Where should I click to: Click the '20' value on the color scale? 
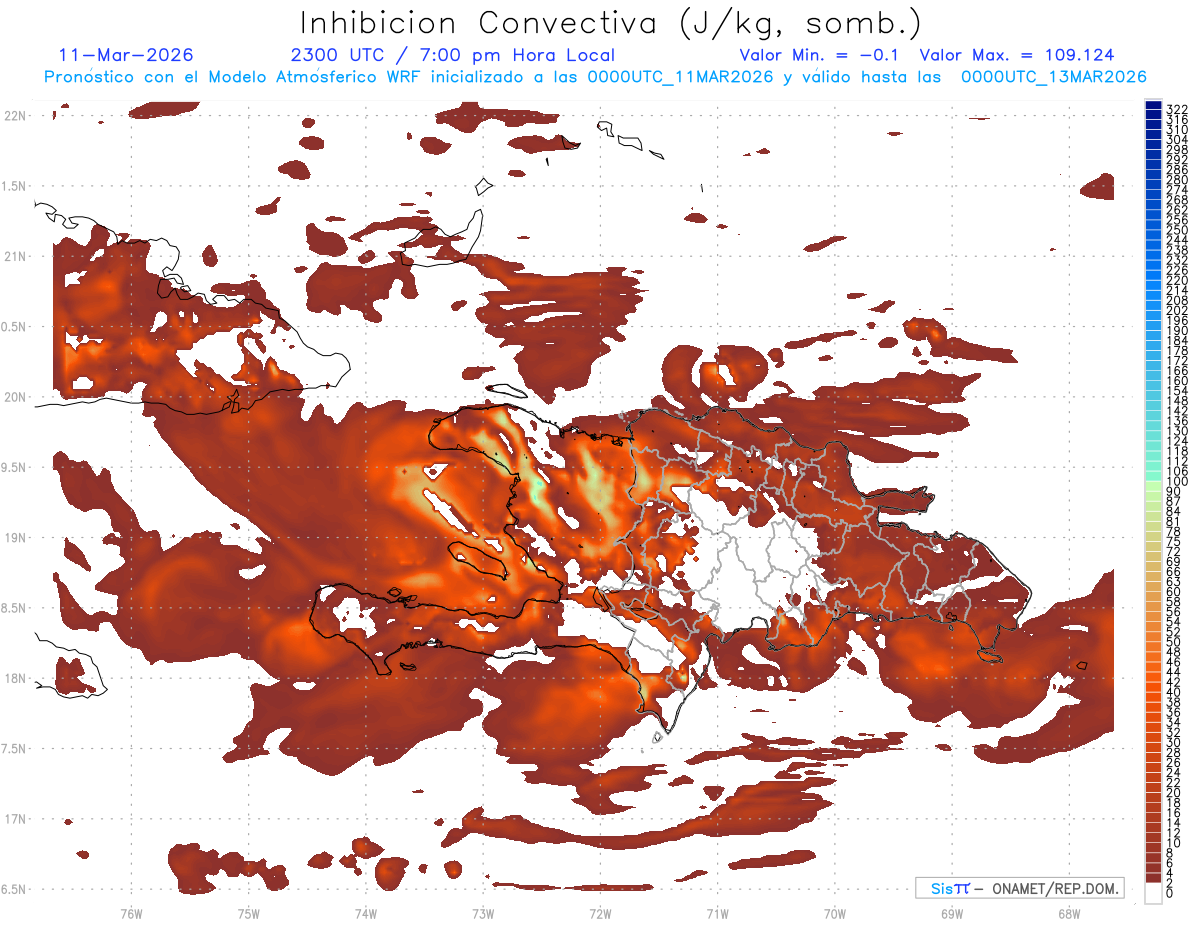click(x=1173, y=793)
